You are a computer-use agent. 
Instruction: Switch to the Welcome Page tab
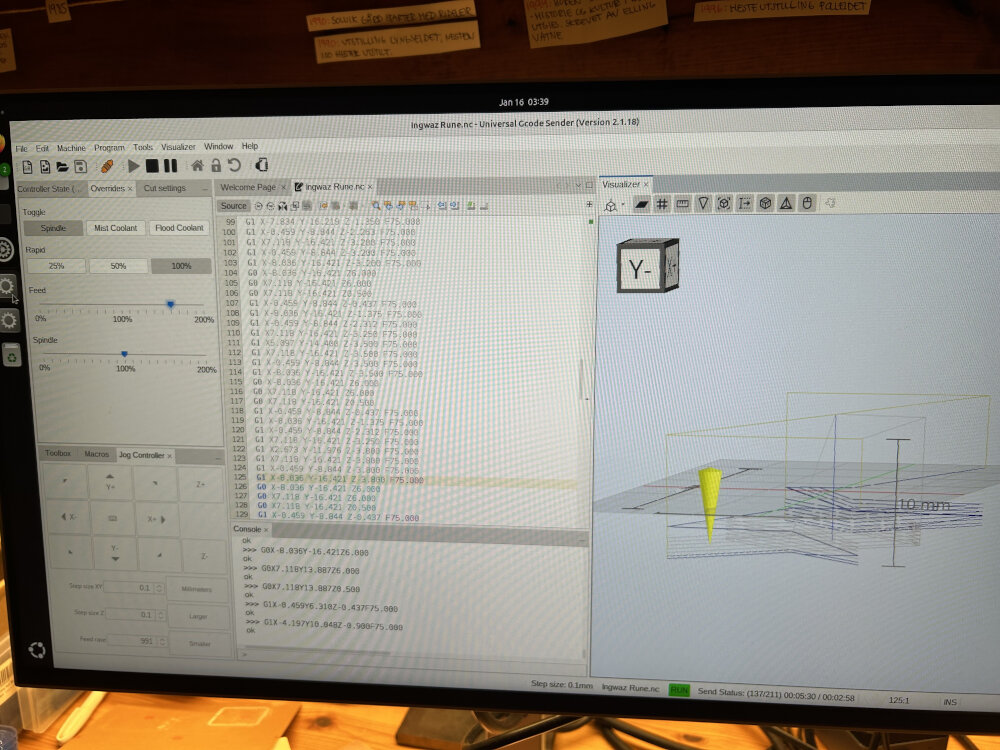[248, 187]
